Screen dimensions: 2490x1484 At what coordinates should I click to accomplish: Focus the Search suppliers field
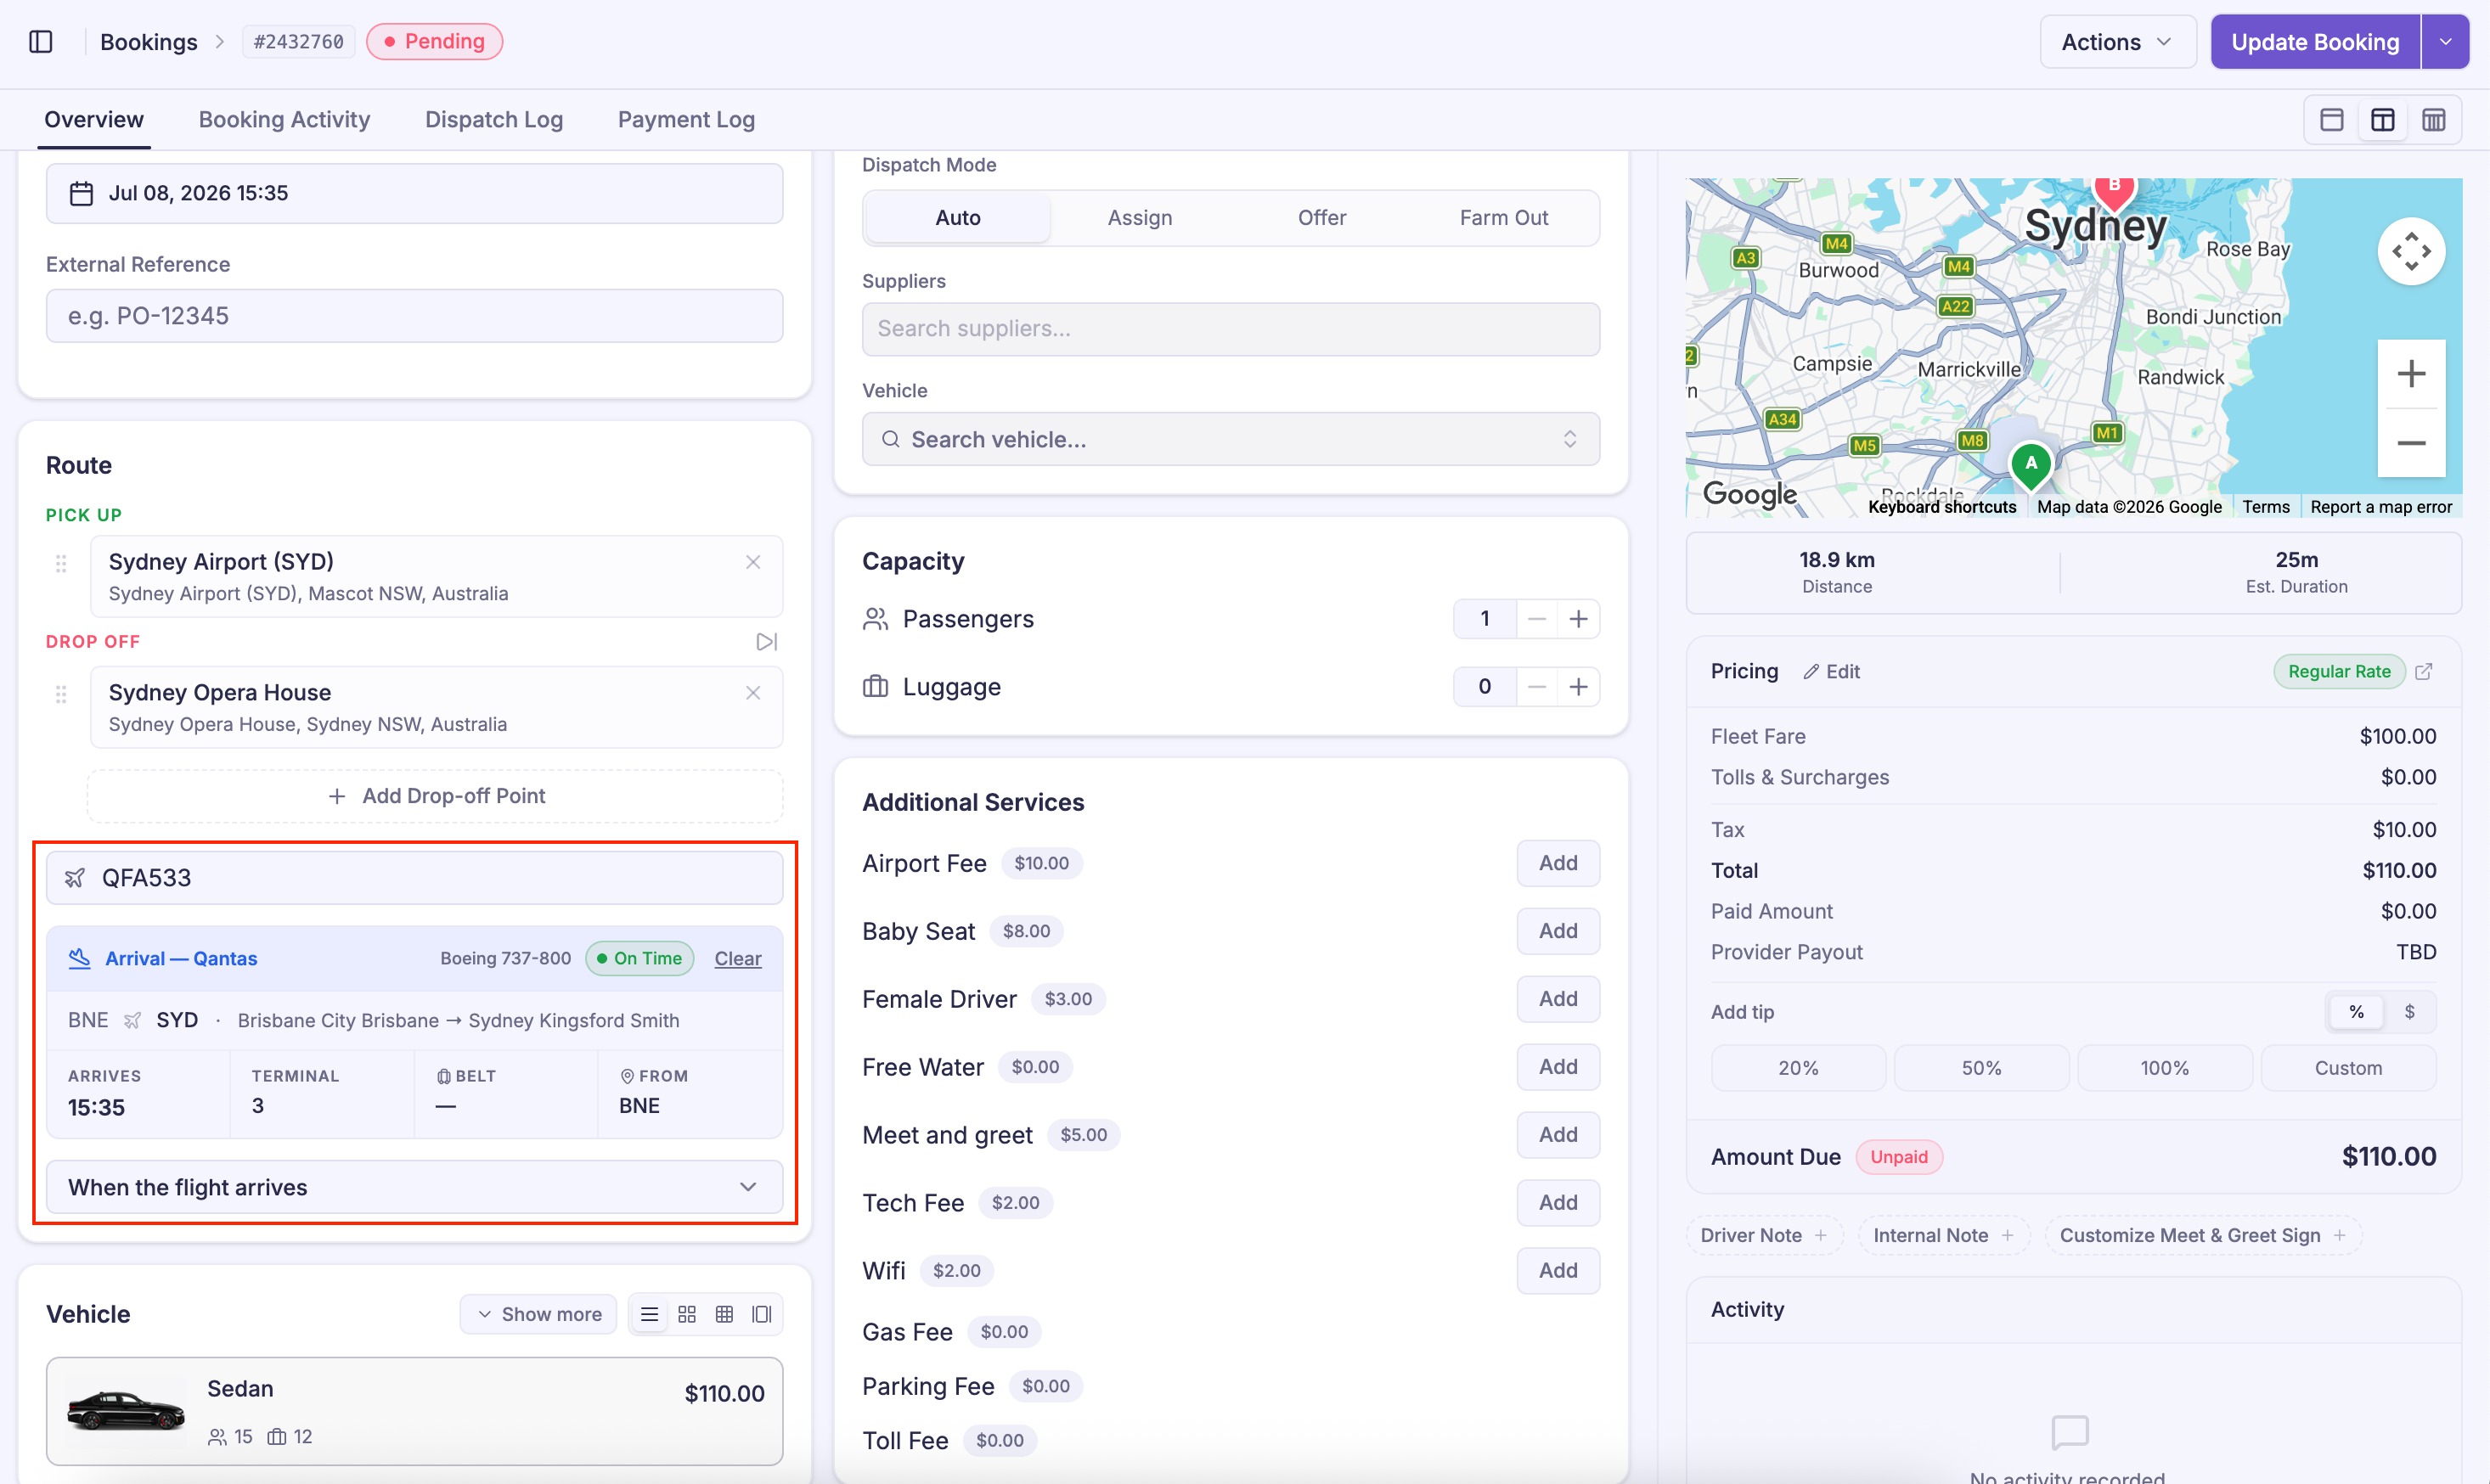point(1231,329)
